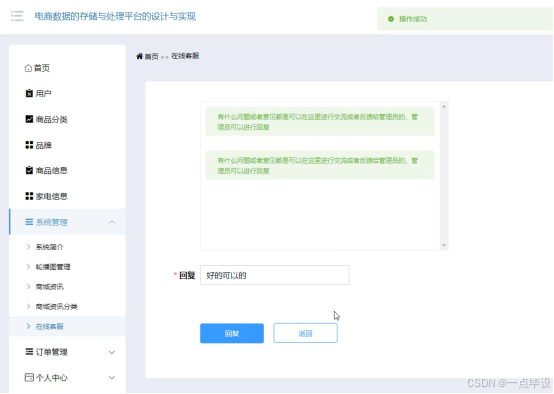554x394 pixels.
Task: Click the 商品信息 checklist icon
Action: (x=29, y=170)
